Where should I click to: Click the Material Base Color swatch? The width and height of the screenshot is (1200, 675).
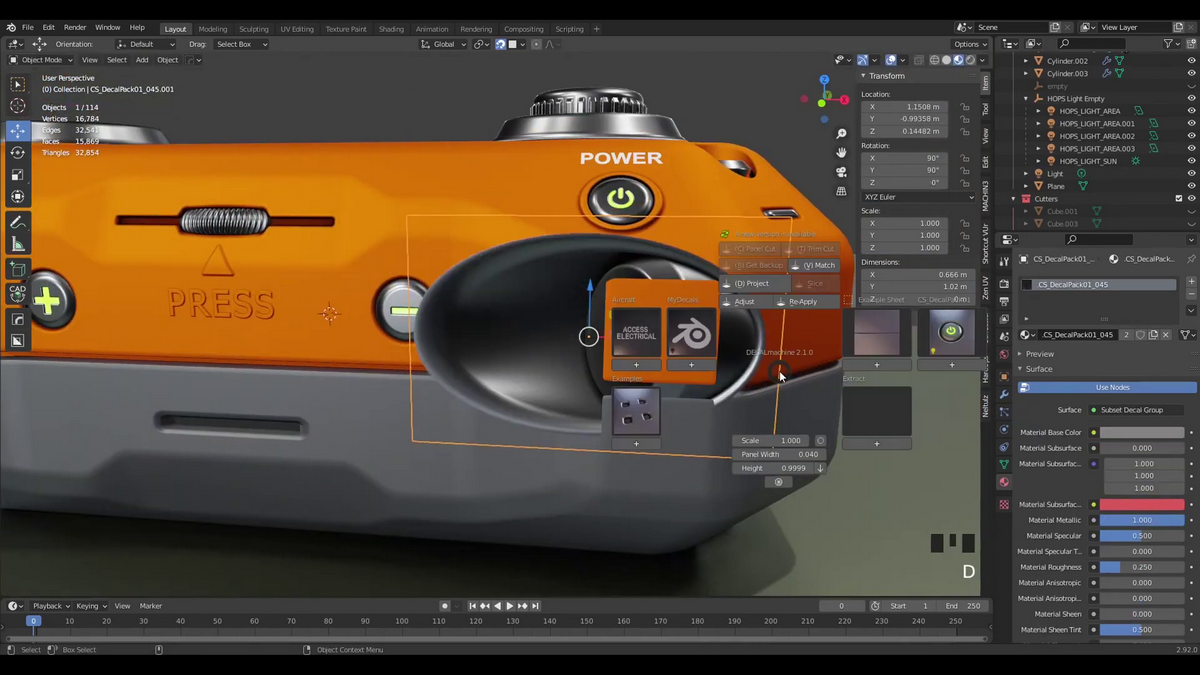point(1142,433)
